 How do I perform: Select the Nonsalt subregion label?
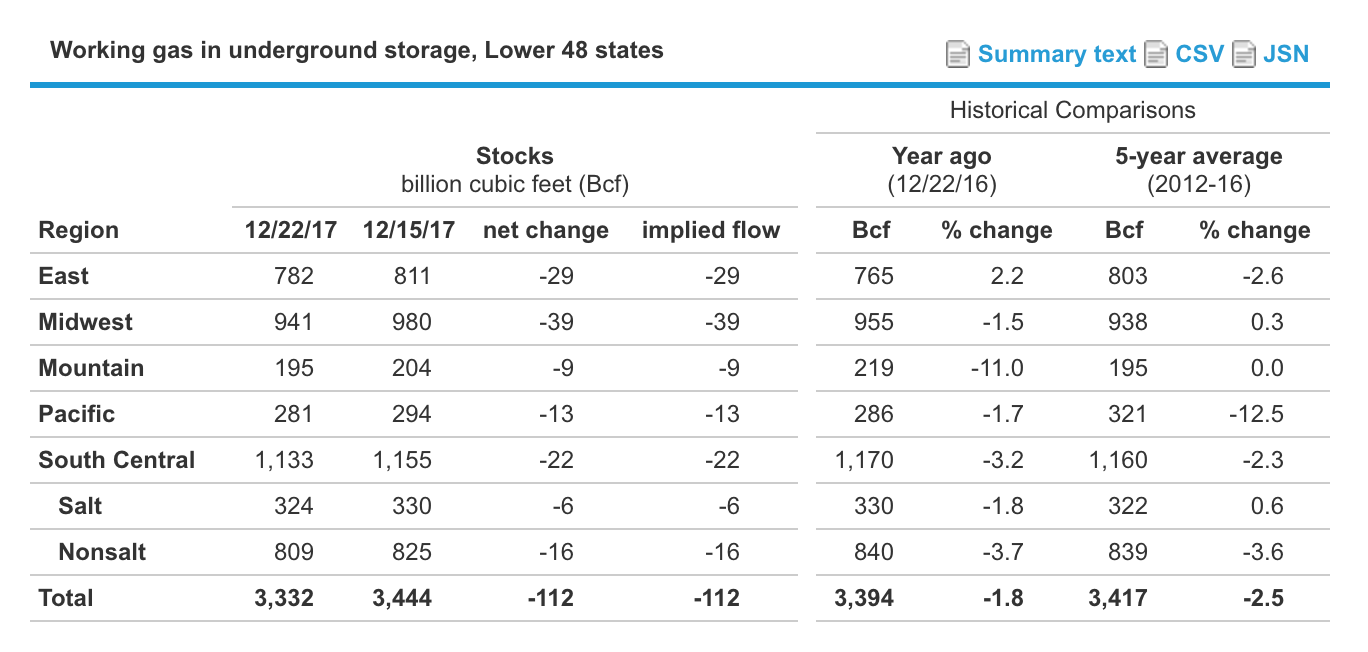click(101, 552)
